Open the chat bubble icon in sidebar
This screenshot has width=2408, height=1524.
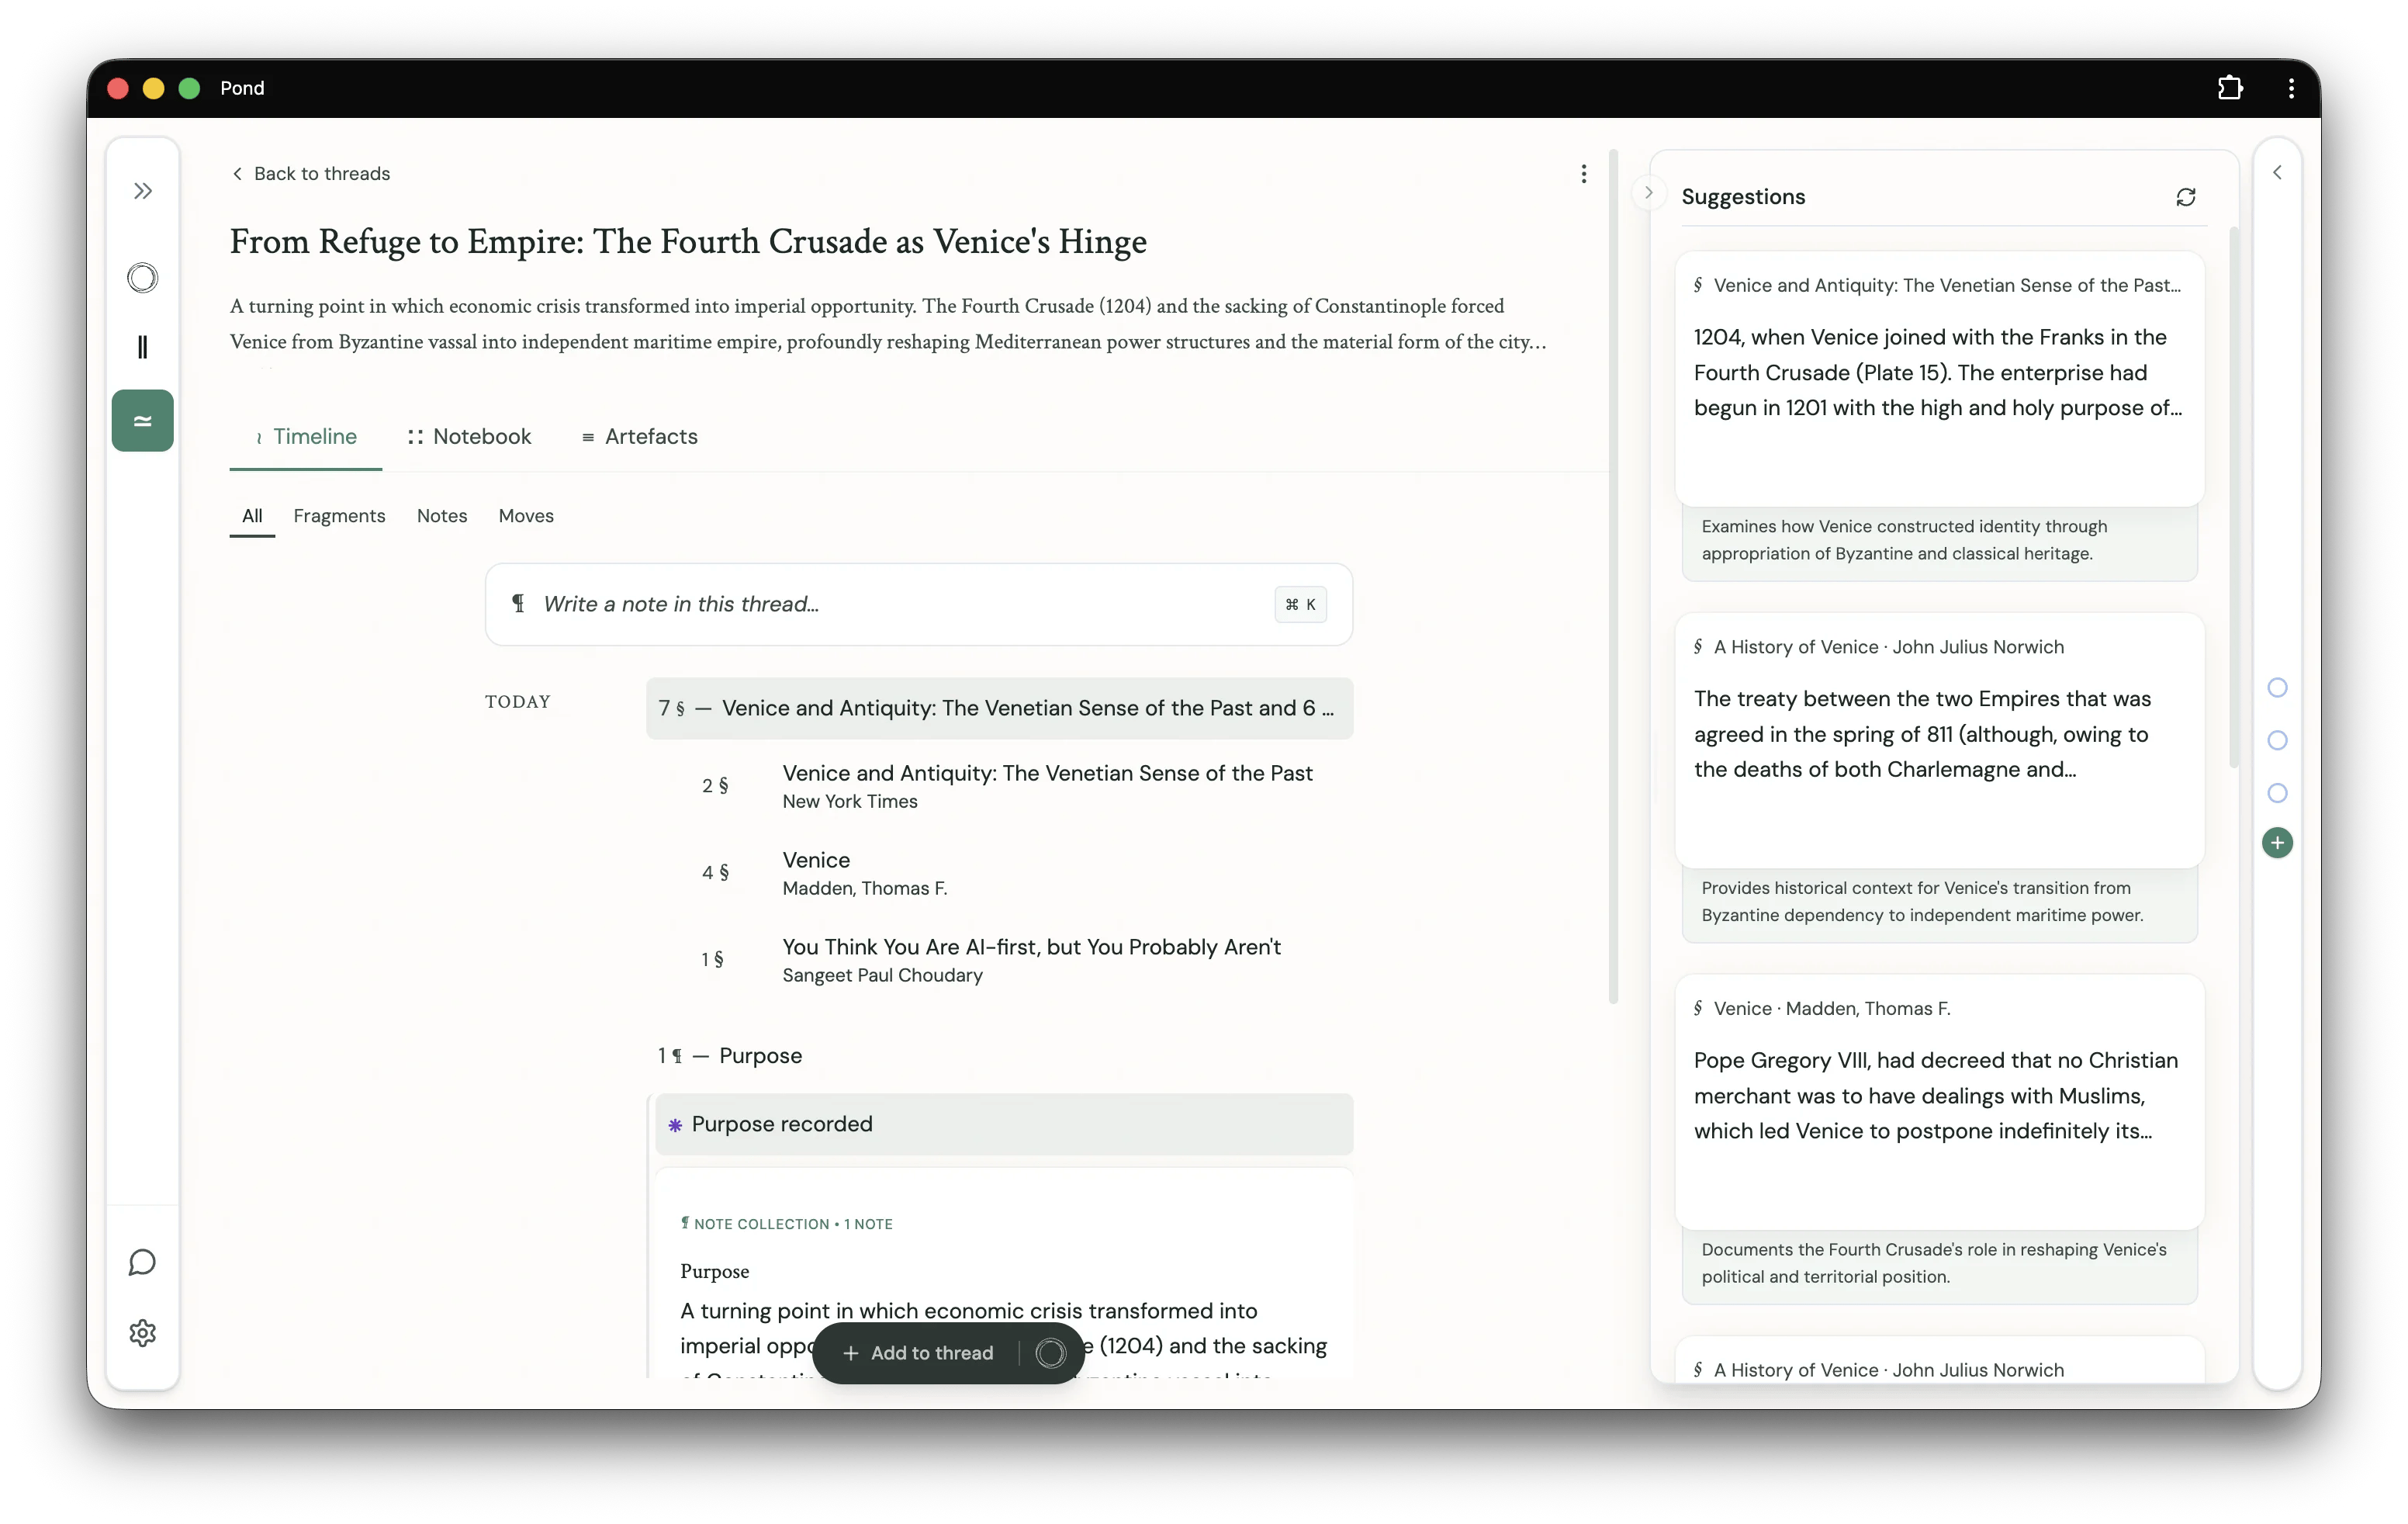[x=143, y=1262]
